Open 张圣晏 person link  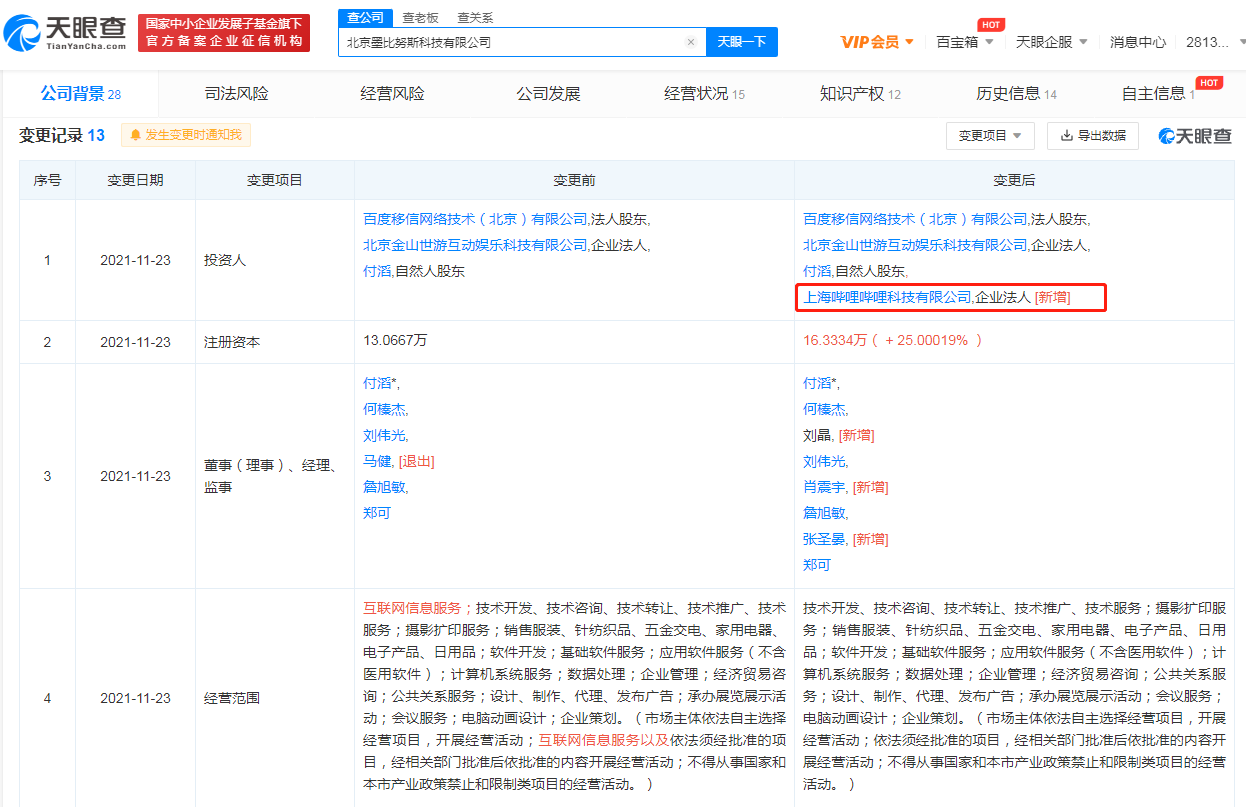[825, 539]
